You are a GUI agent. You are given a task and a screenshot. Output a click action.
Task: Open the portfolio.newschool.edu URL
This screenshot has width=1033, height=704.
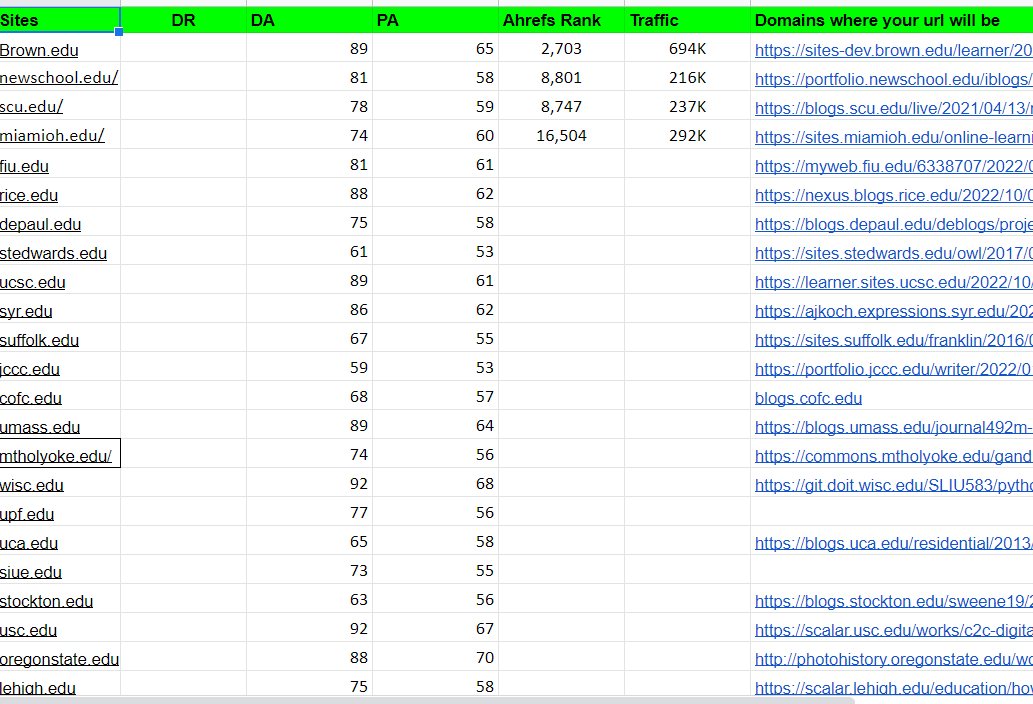893,79
